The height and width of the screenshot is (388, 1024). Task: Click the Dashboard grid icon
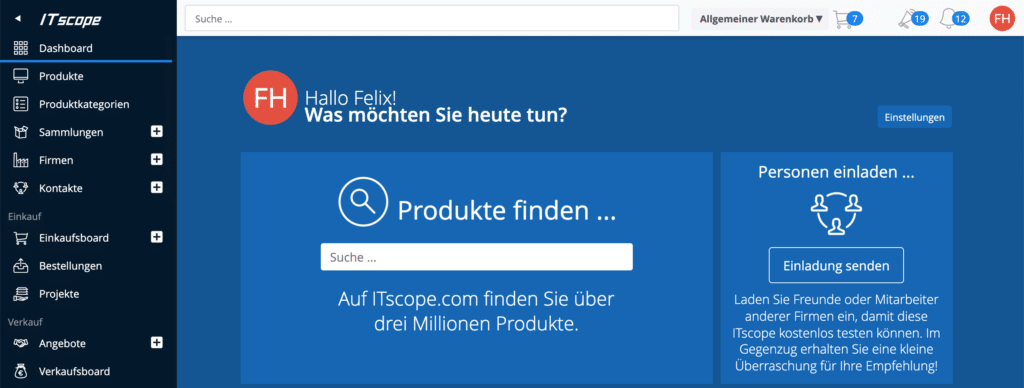click(20, 48)
